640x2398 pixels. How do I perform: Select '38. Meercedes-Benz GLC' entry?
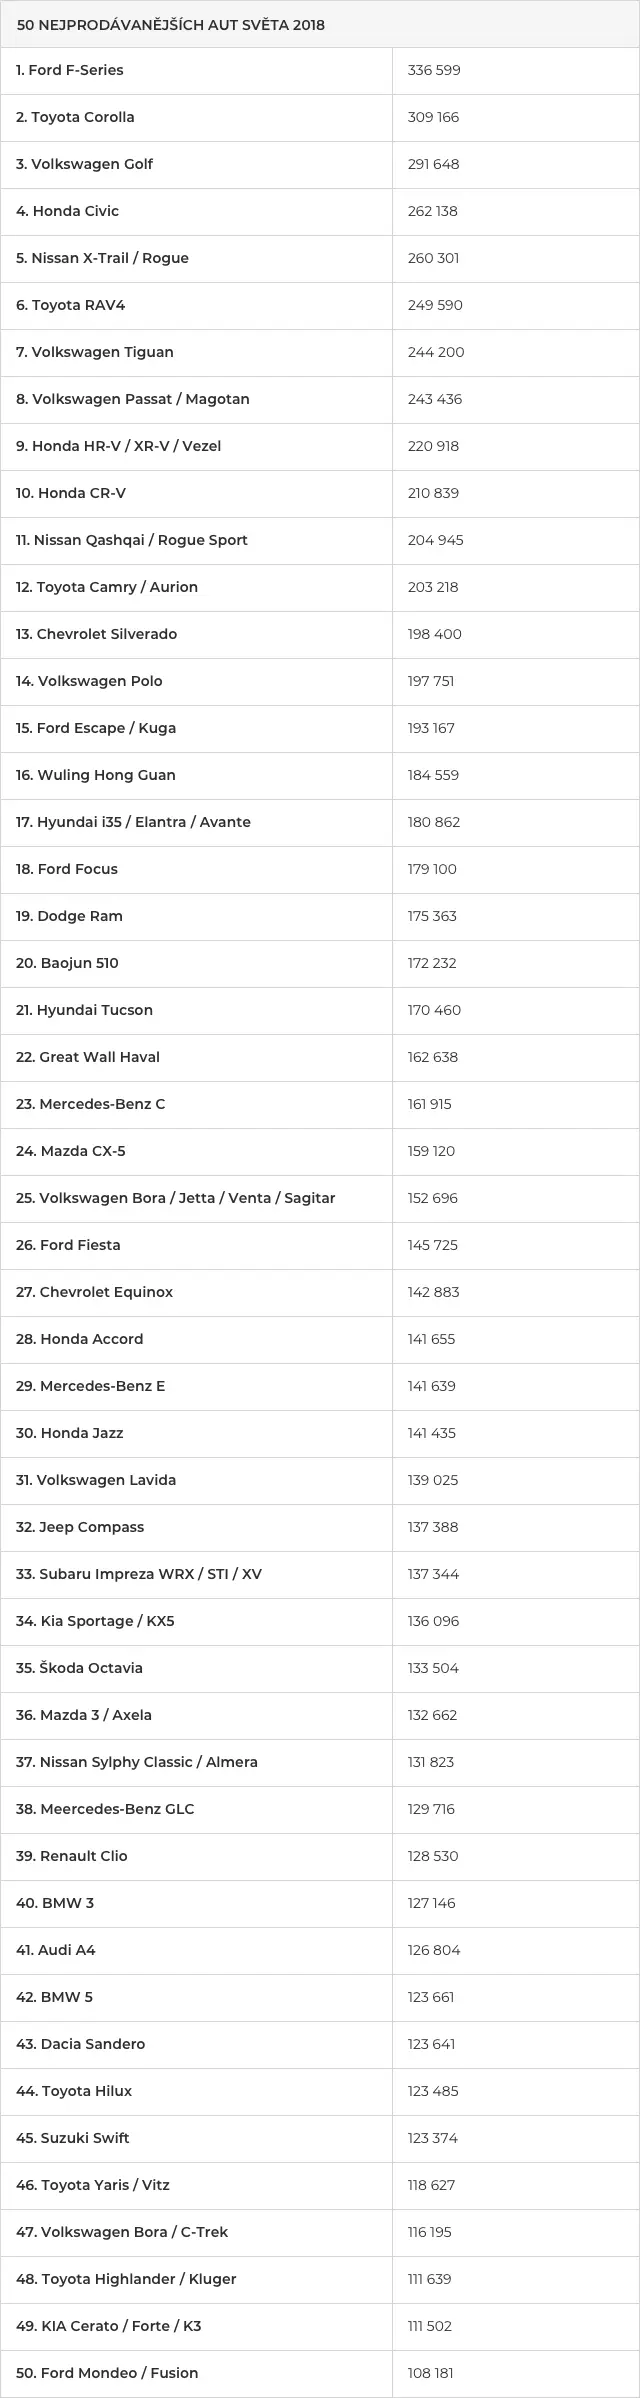pos(106,1809)
